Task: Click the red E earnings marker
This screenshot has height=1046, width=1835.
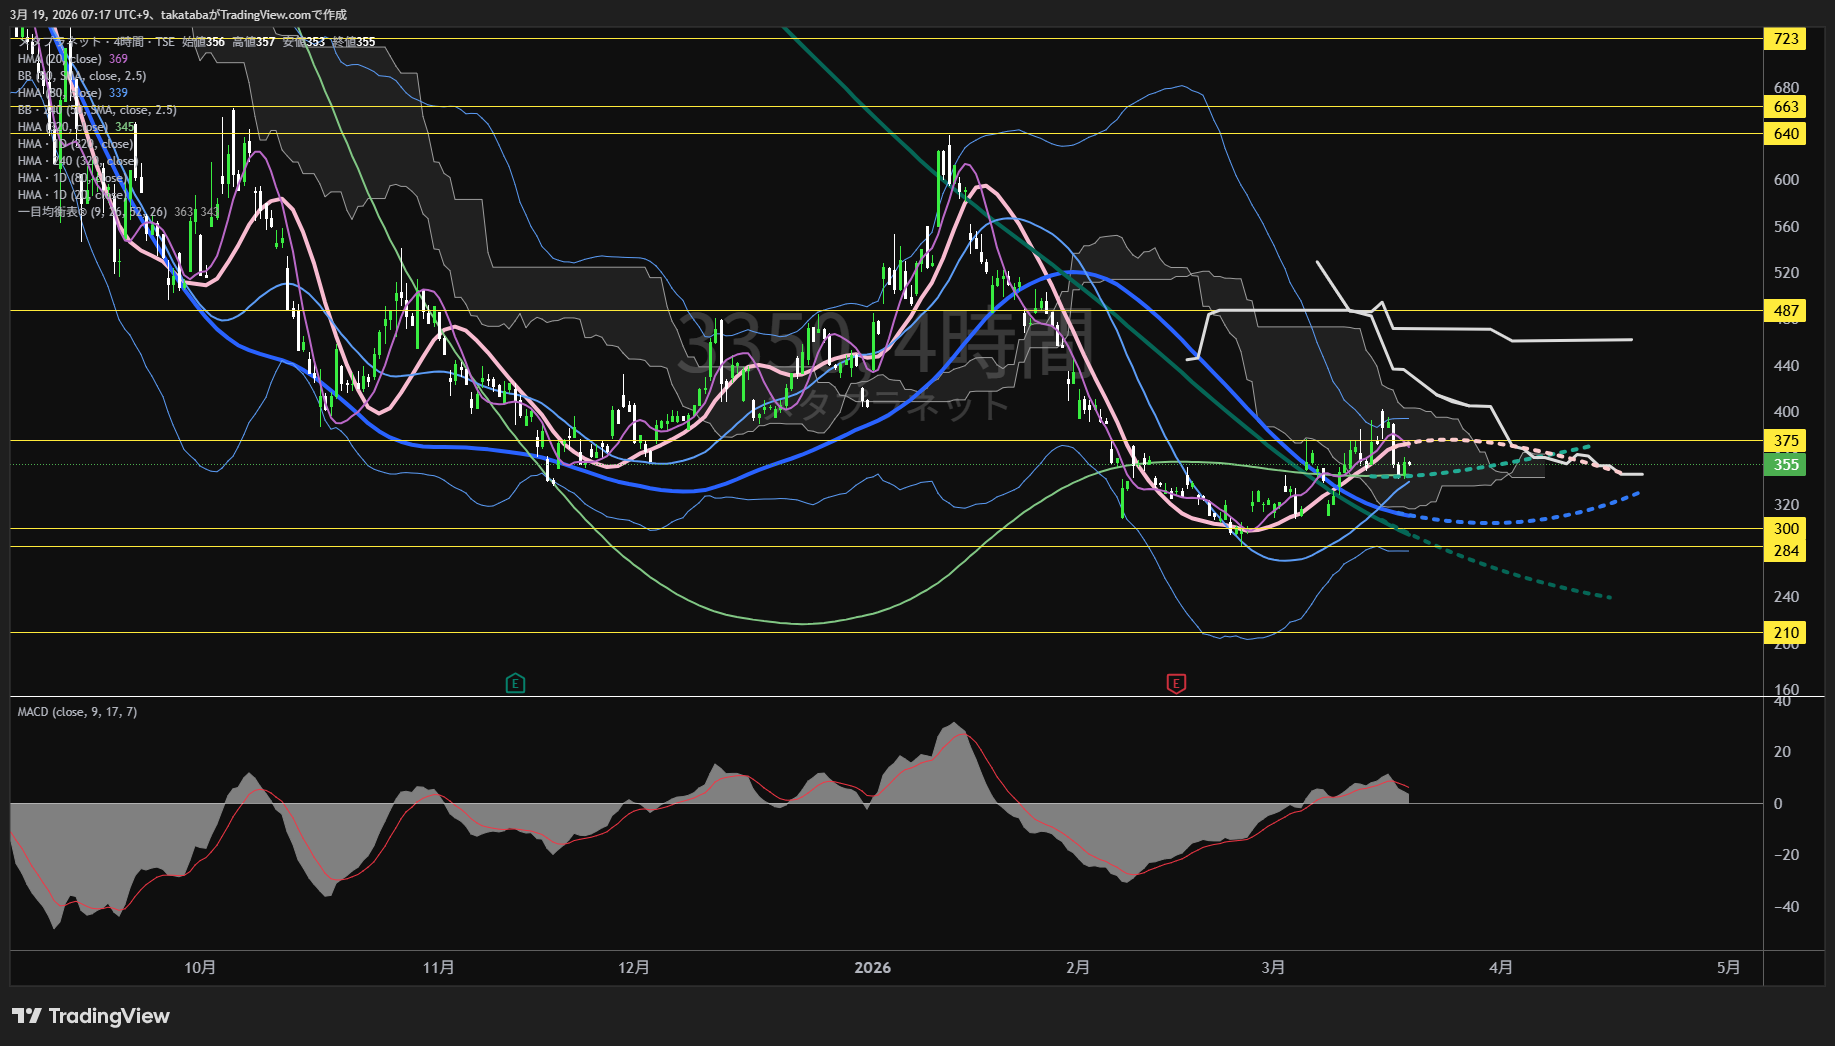Action: point(1176,684)
